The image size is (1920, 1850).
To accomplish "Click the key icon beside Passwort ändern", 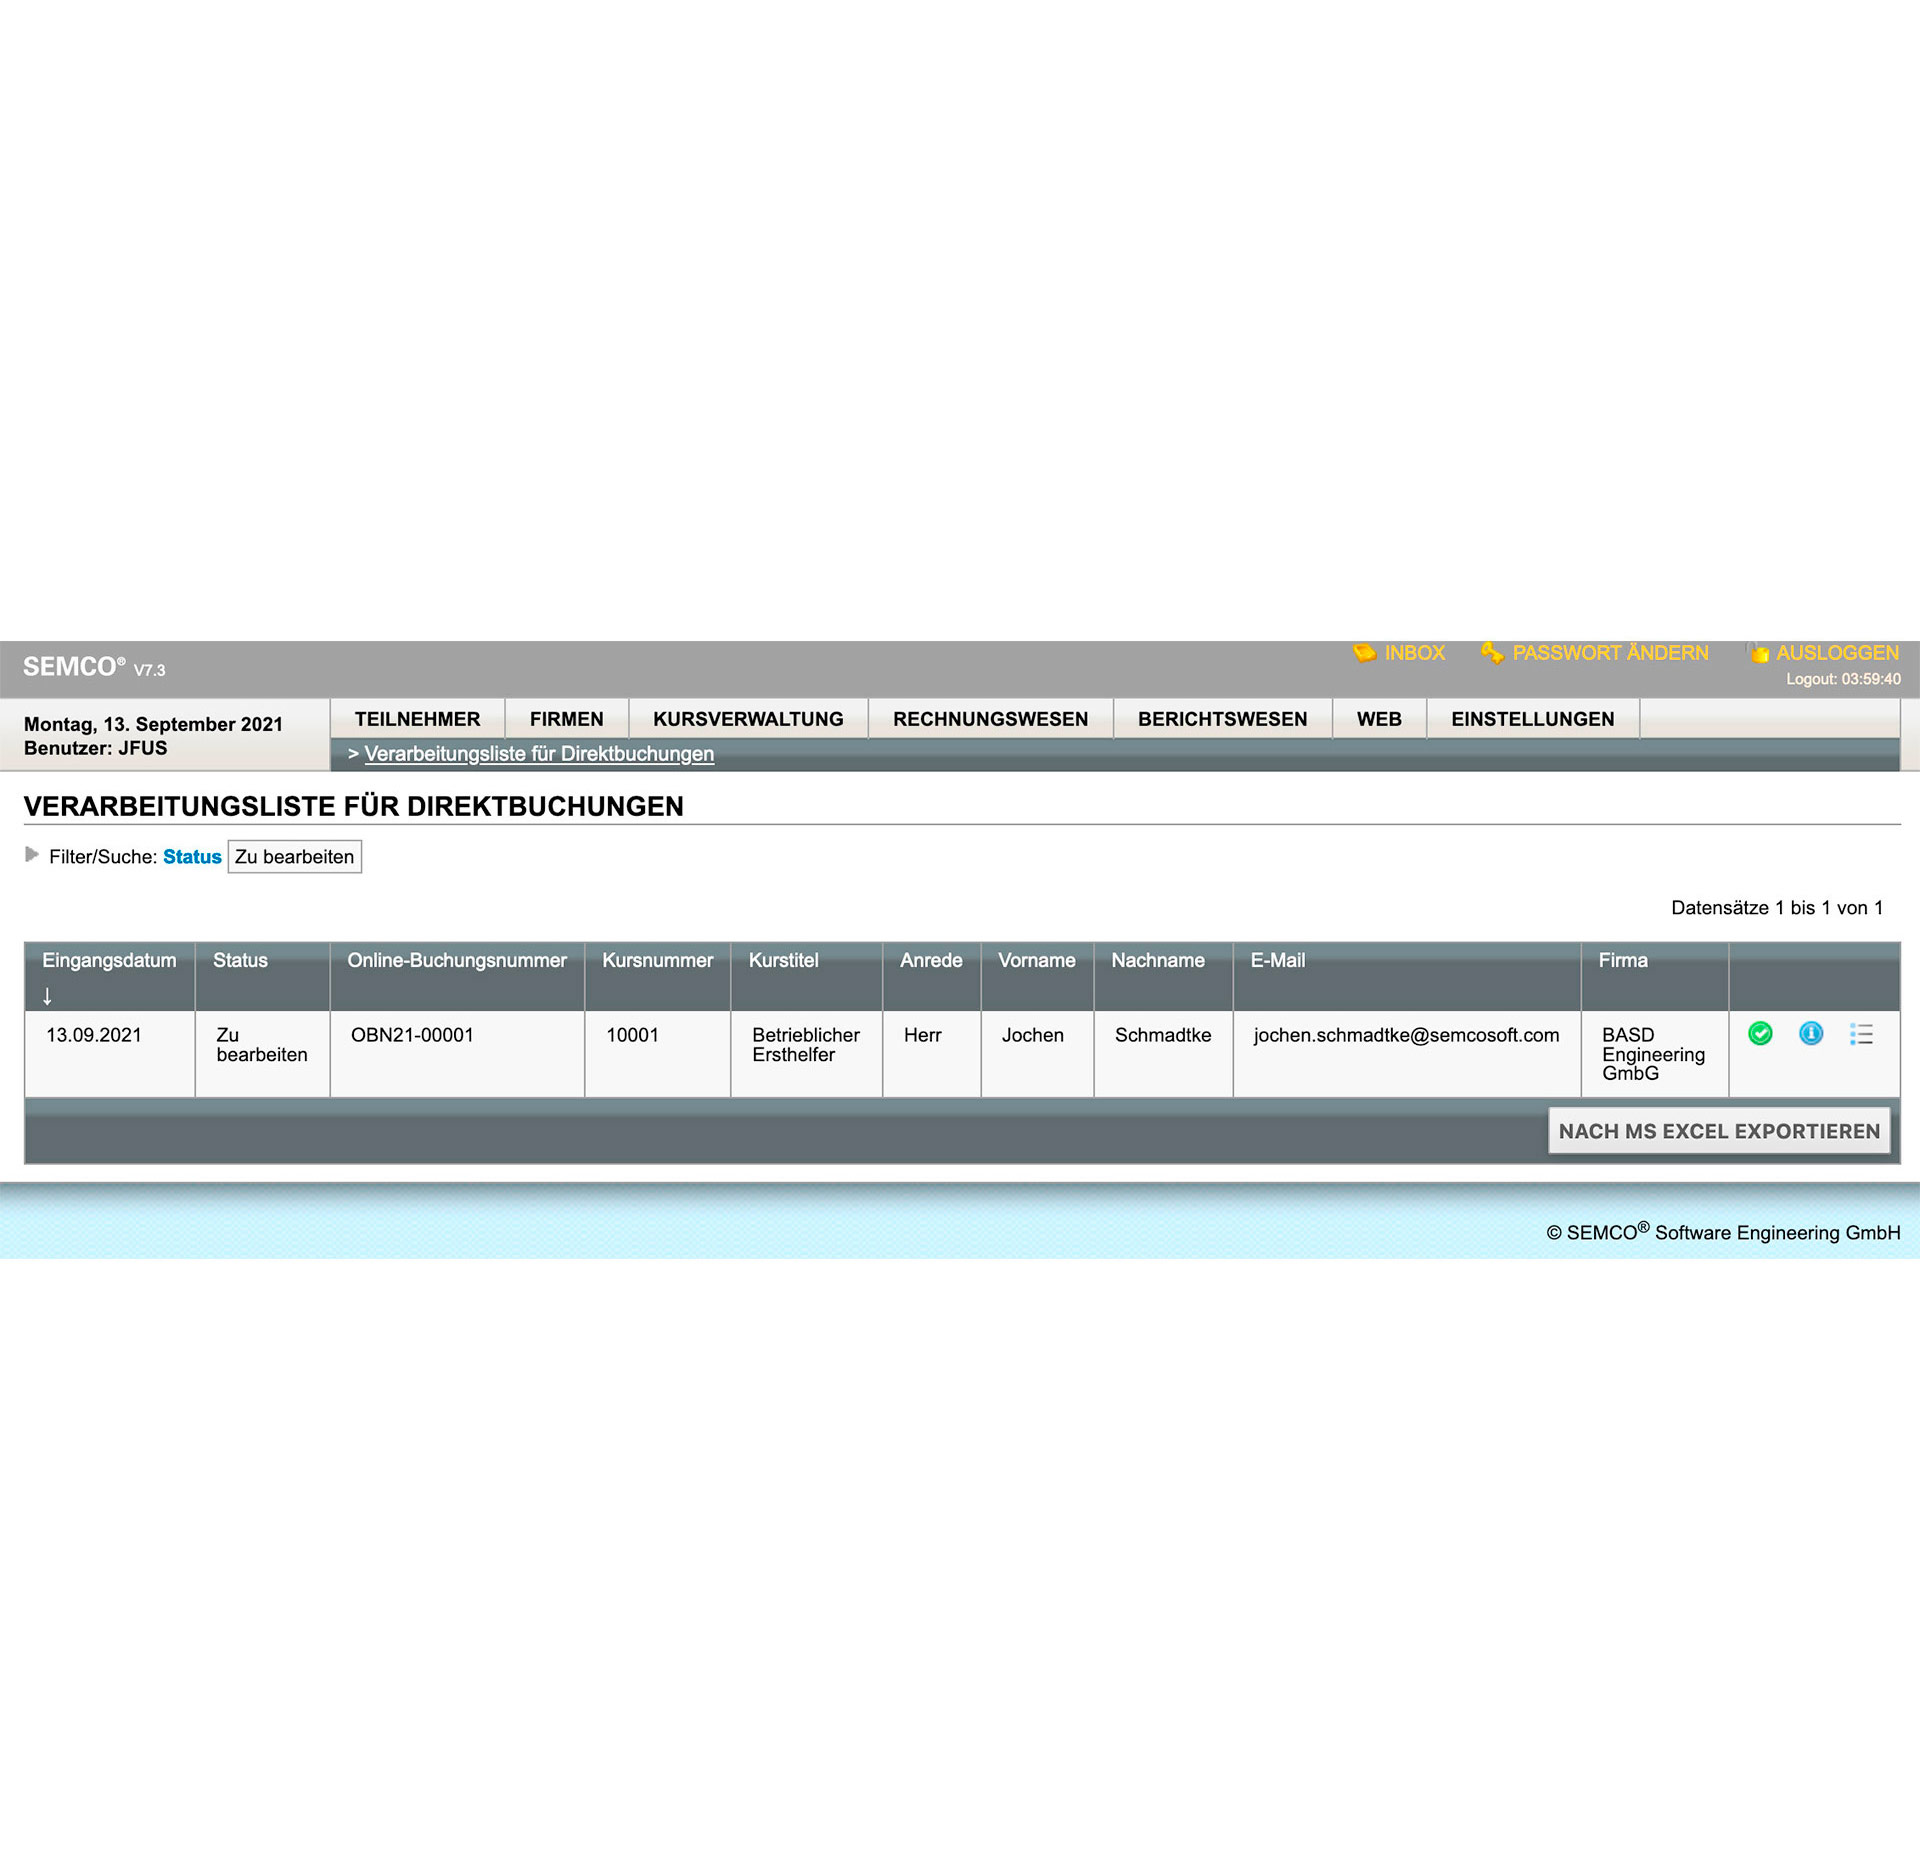I will [x=1492, y=653].
